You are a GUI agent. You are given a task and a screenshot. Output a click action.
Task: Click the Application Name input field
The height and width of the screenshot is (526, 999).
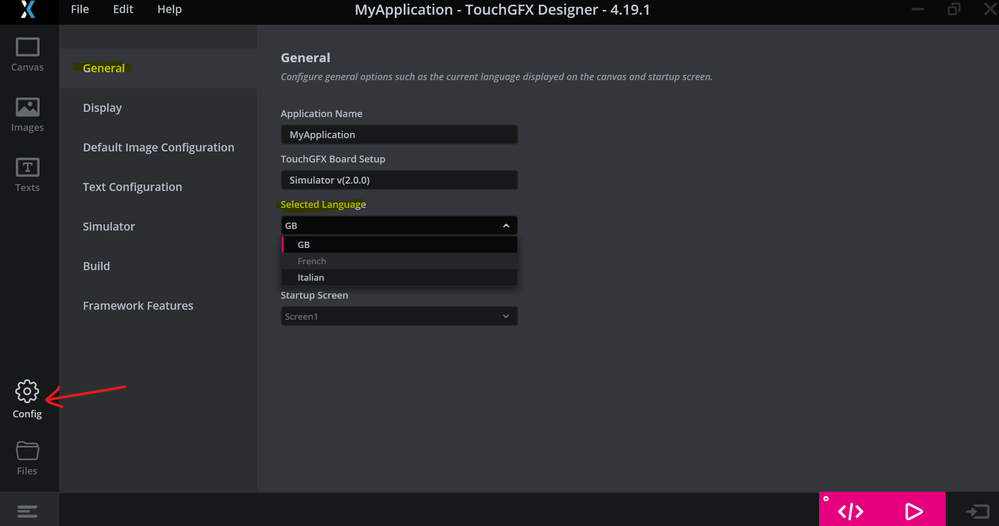399,134
